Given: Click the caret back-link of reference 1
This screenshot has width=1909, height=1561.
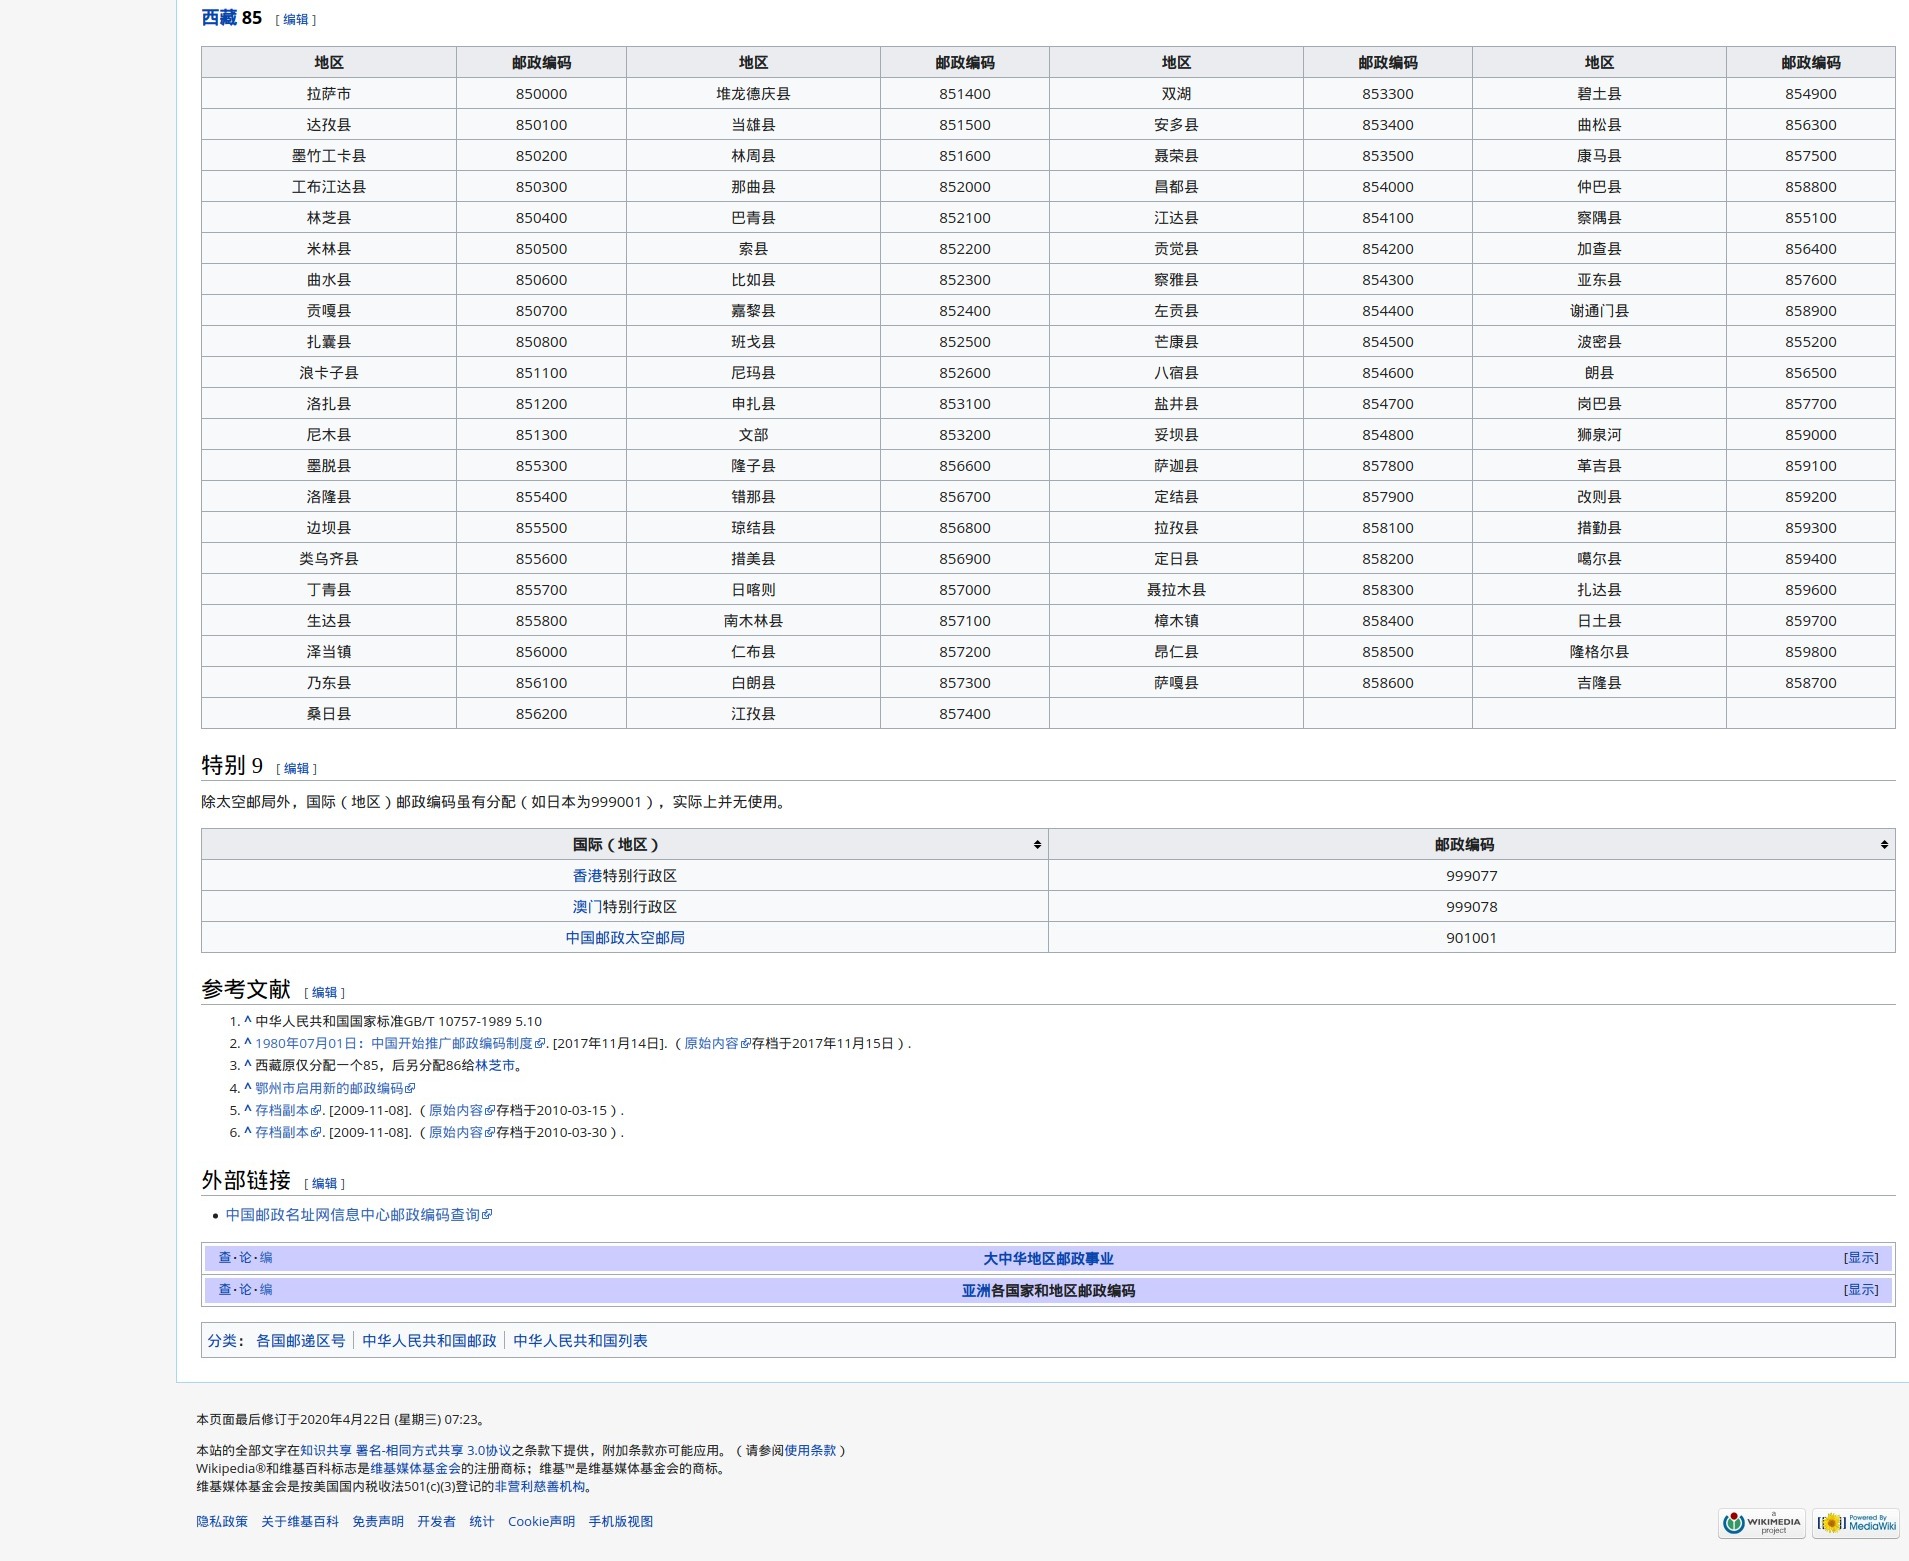Looking at the screenshot, I should pyautogui.click(x=247, y=1021).
